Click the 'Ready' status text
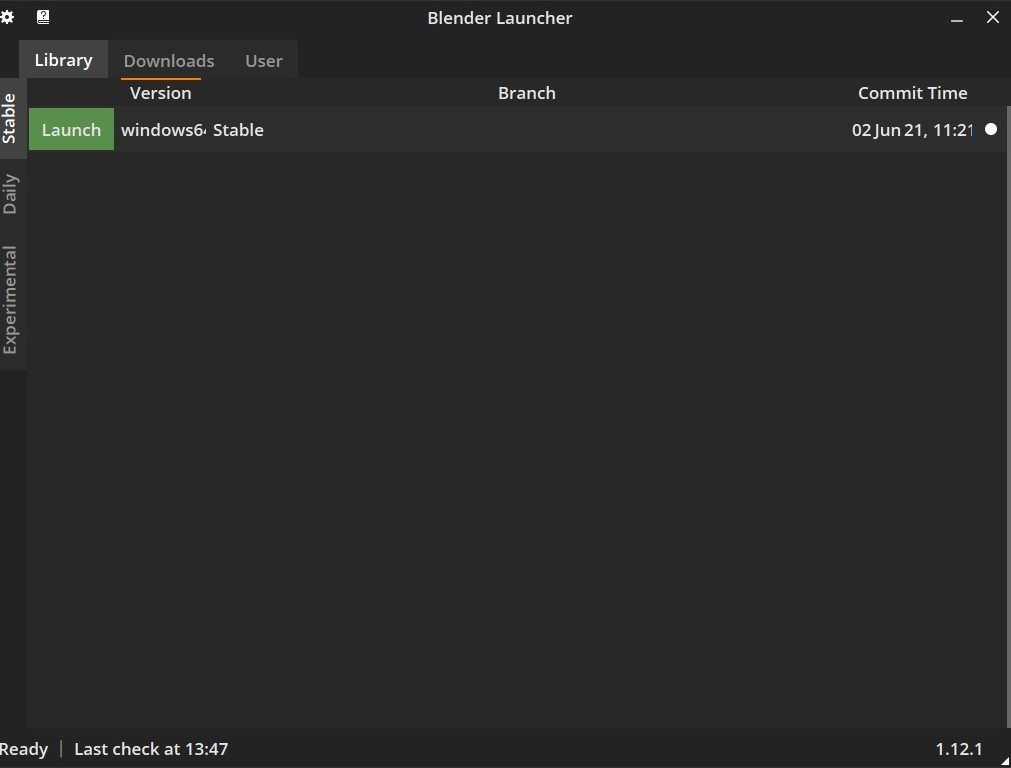Image resolution: width=1011 pixels, height=768 pixels. tap(24, 749)
